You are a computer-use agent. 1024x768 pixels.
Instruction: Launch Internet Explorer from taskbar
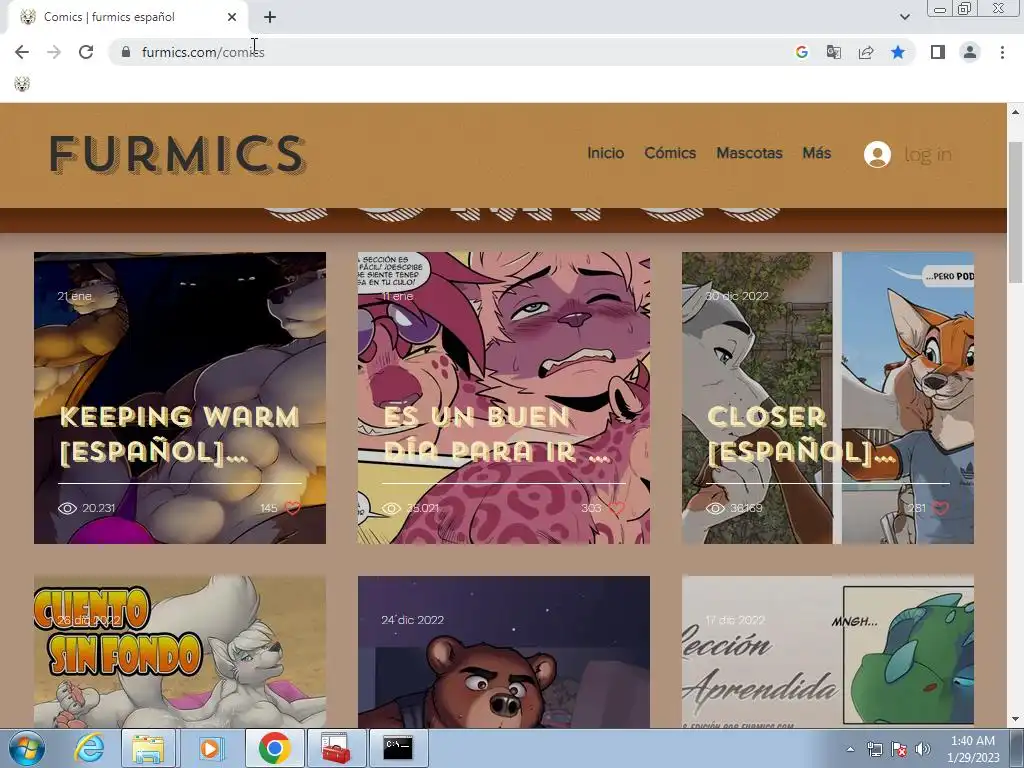(x=89, y=748)
